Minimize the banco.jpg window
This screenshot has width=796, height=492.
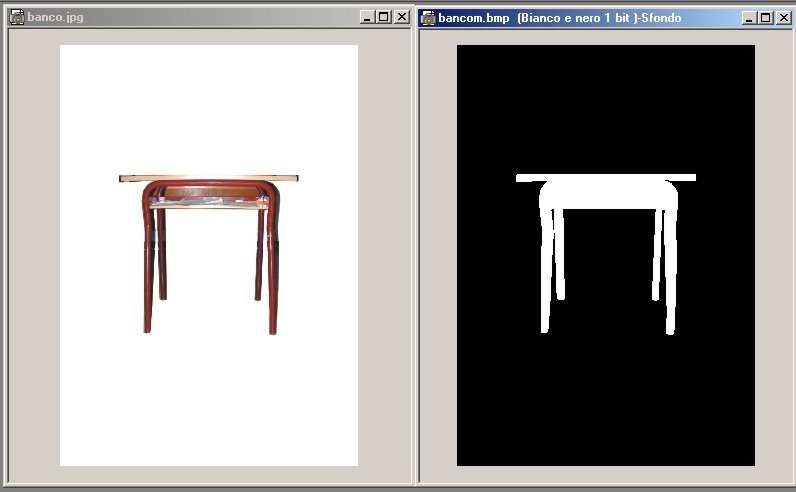367,17
